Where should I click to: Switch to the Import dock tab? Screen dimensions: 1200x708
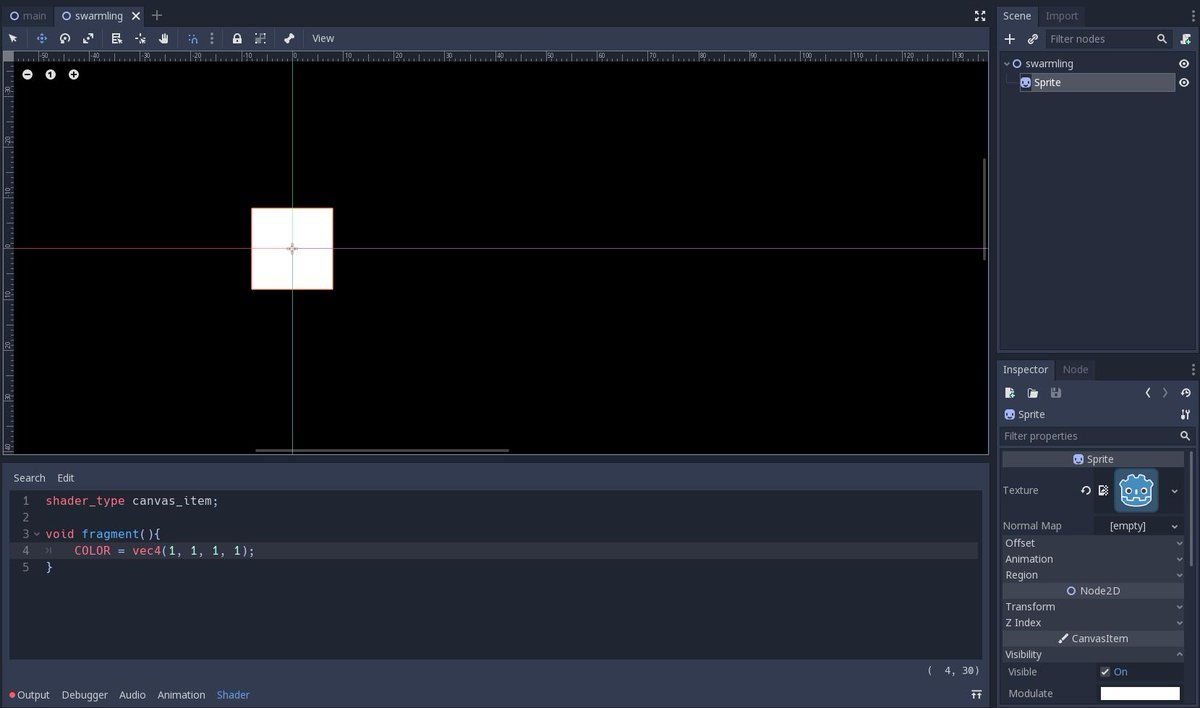coord(1062,15)
